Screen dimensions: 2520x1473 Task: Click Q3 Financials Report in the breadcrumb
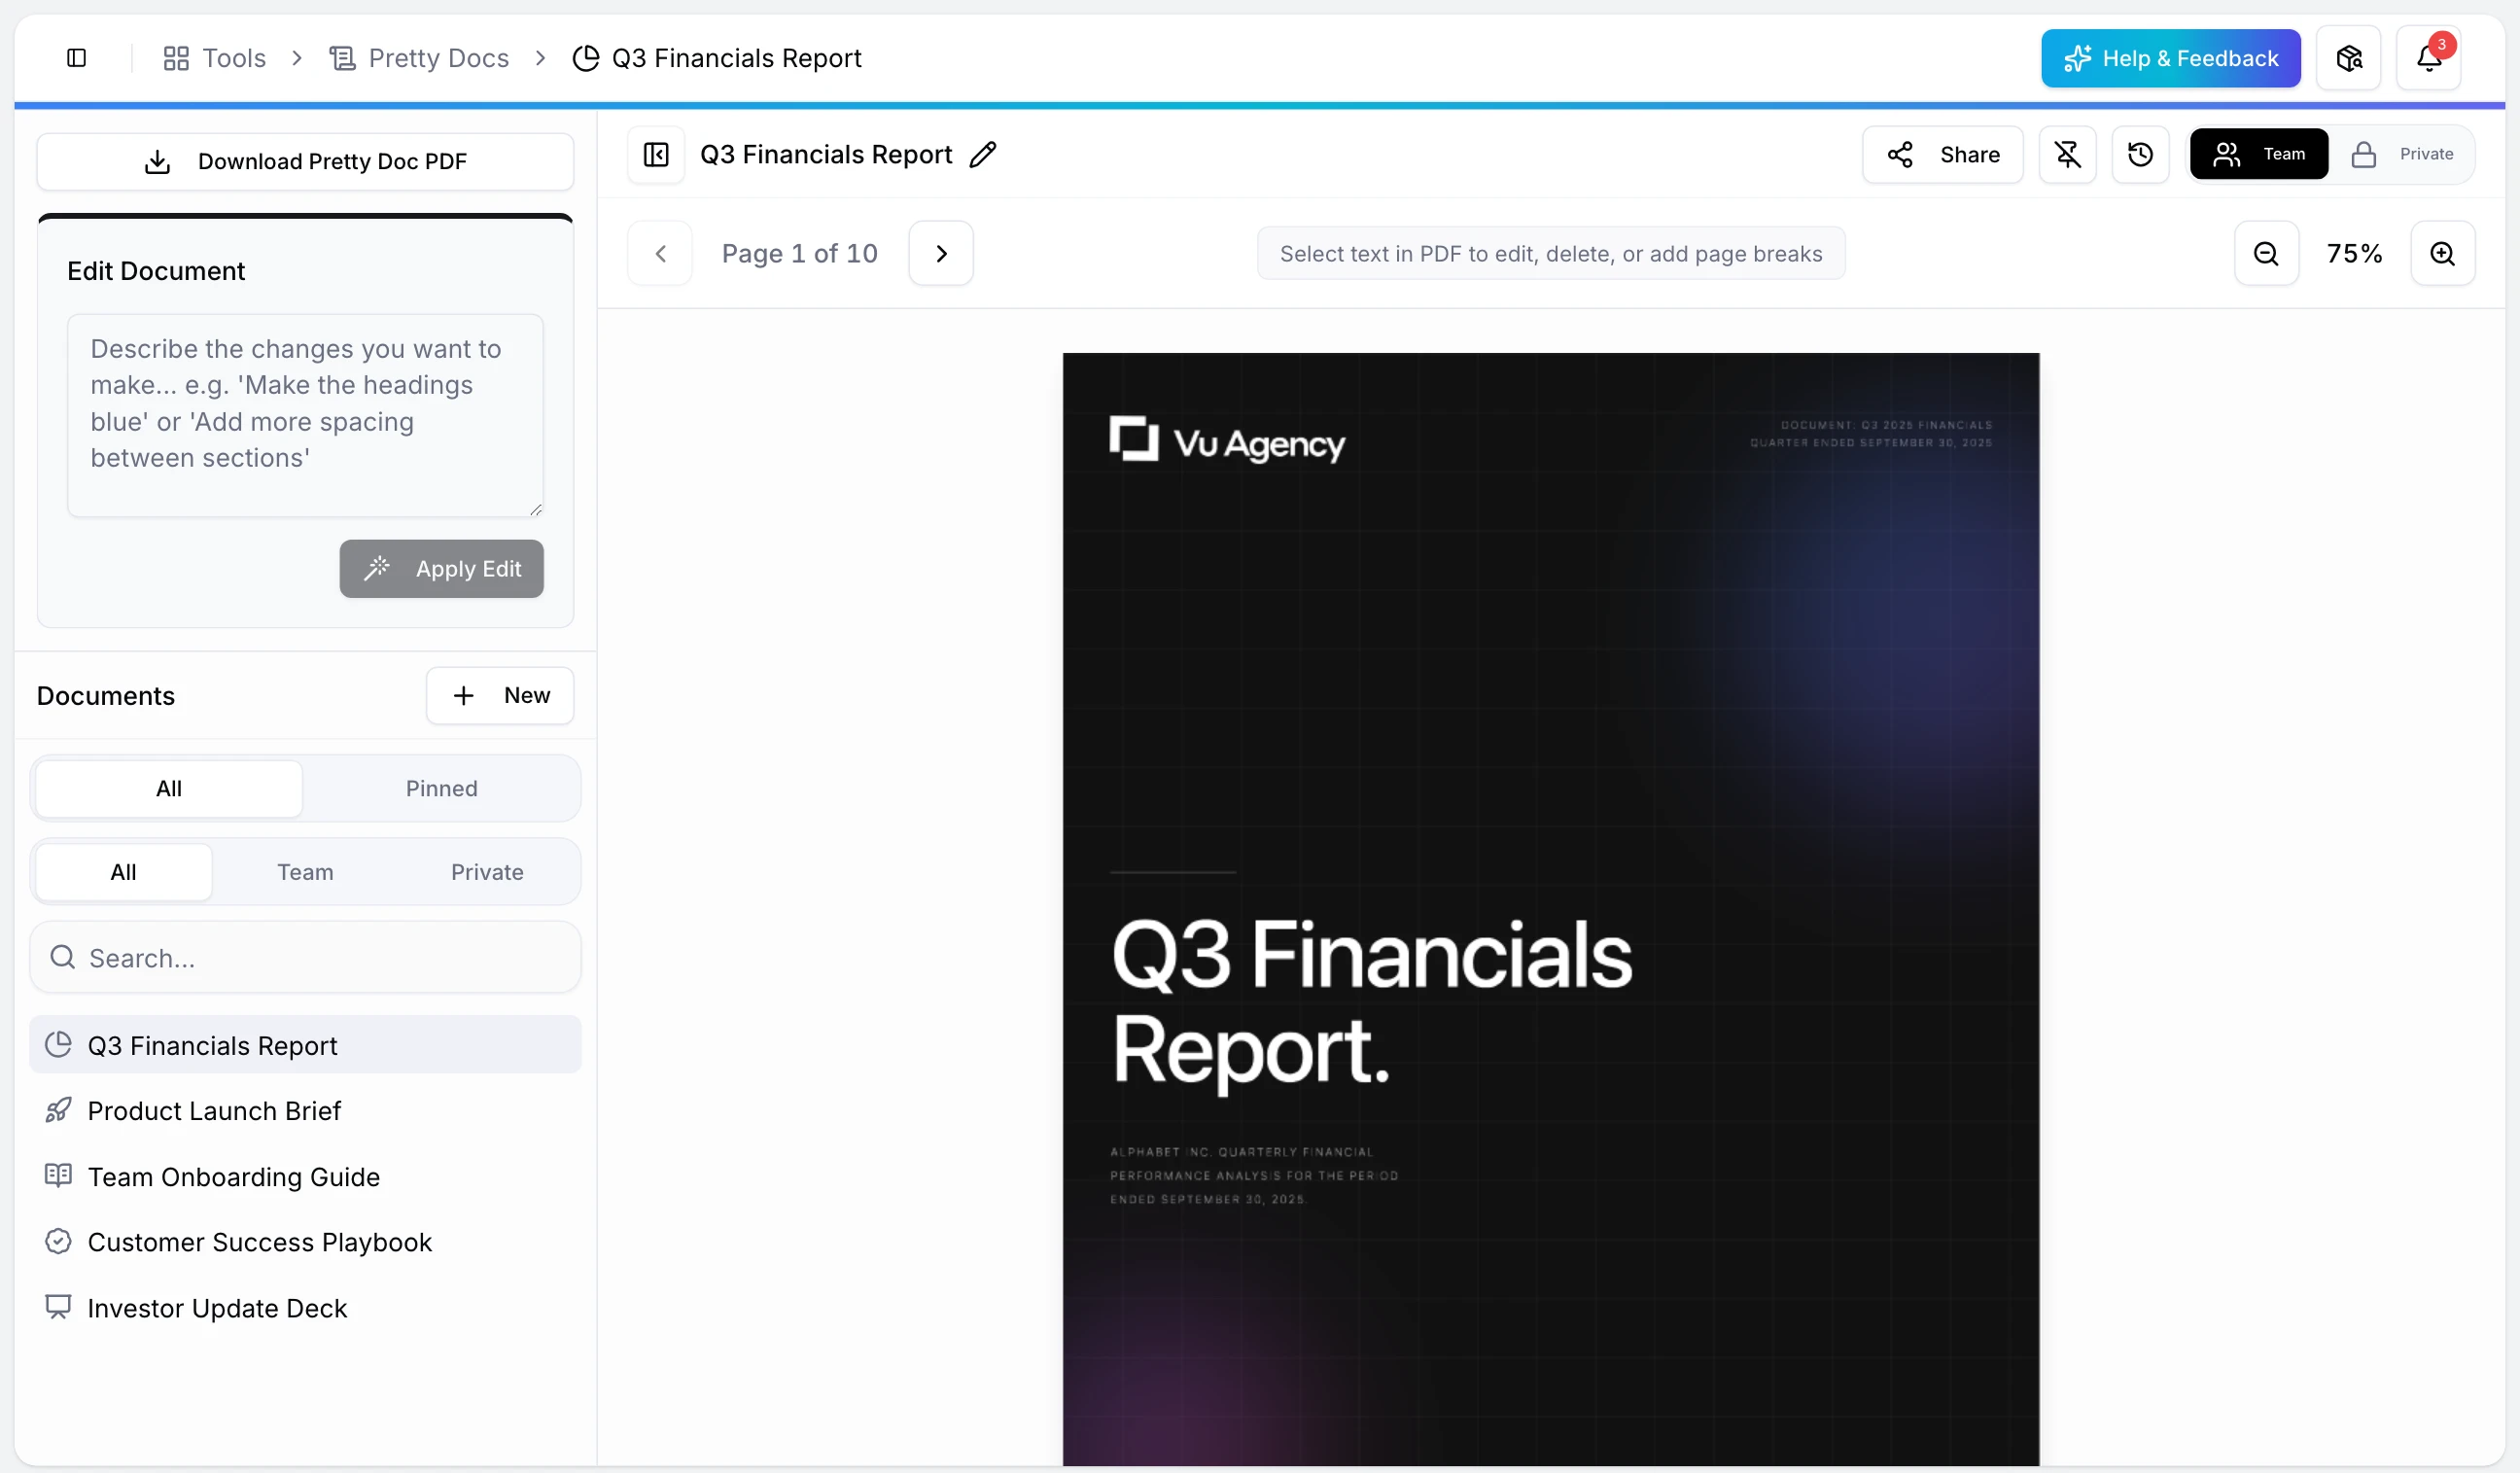(716, 58)
